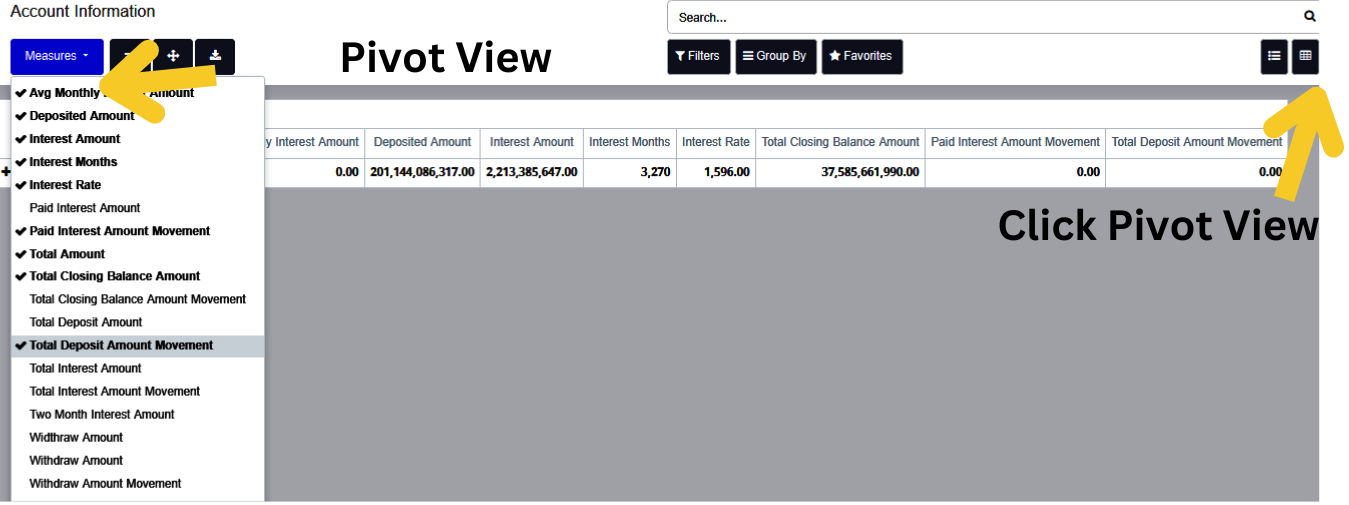Enable Total Closing Balance Amount Movement measure

coord(138,299)
